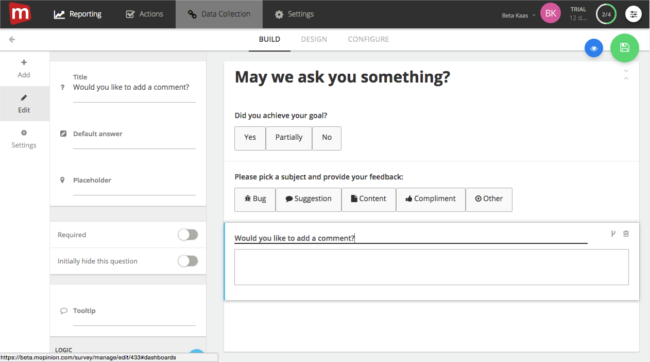Open the Actions menu
The image size is (650, 362).
pyautogui.click(x=144, y=14)
